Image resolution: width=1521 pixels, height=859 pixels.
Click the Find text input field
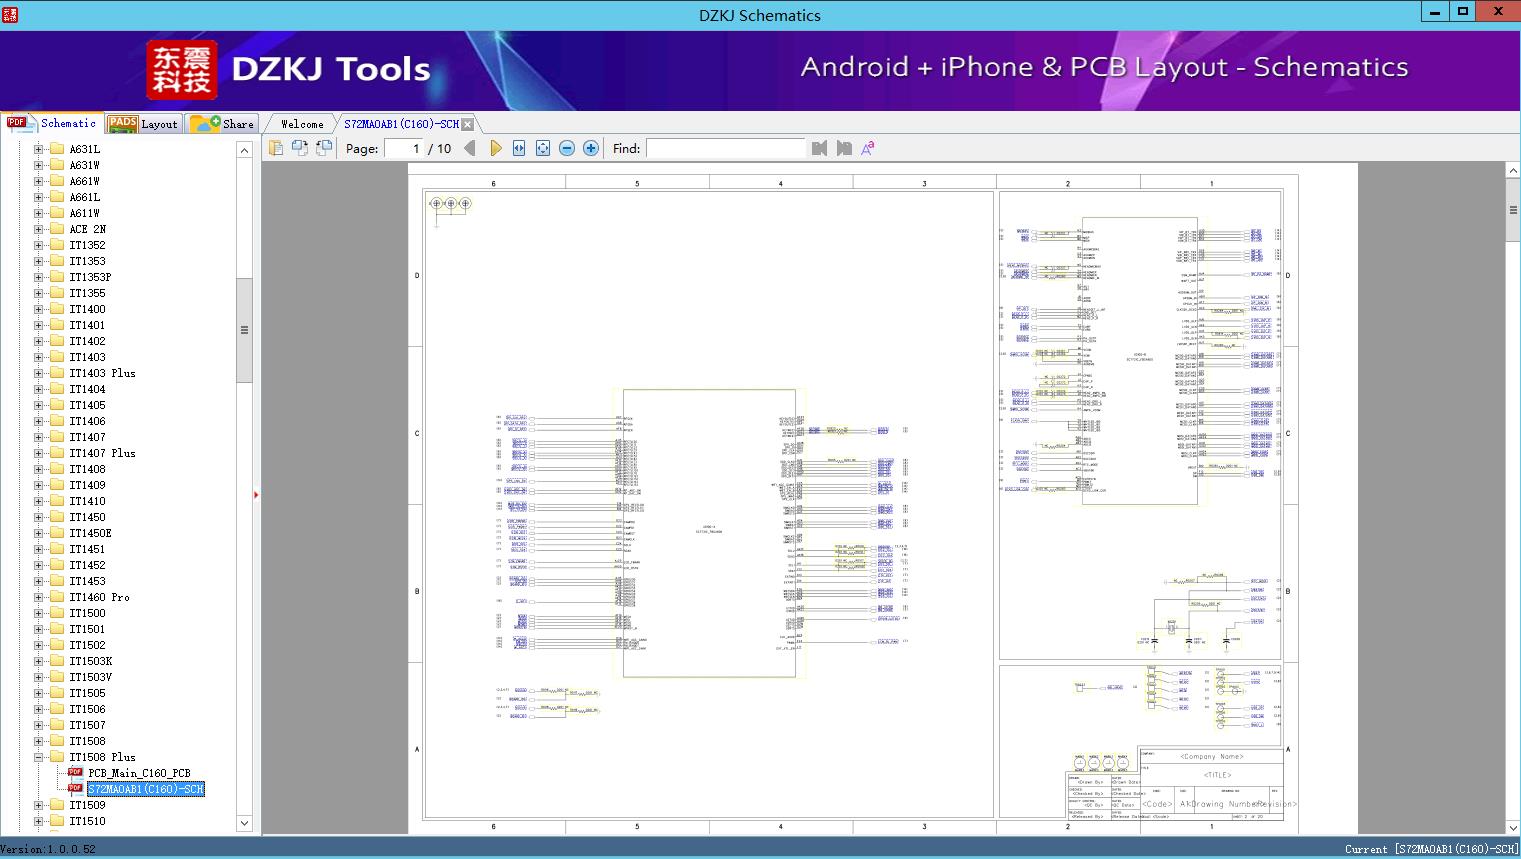[725, 148]
